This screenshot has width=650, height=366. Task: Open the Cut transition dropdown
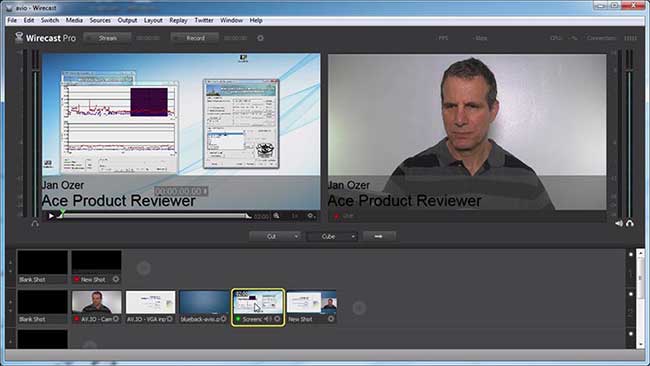tap(275, 236)
